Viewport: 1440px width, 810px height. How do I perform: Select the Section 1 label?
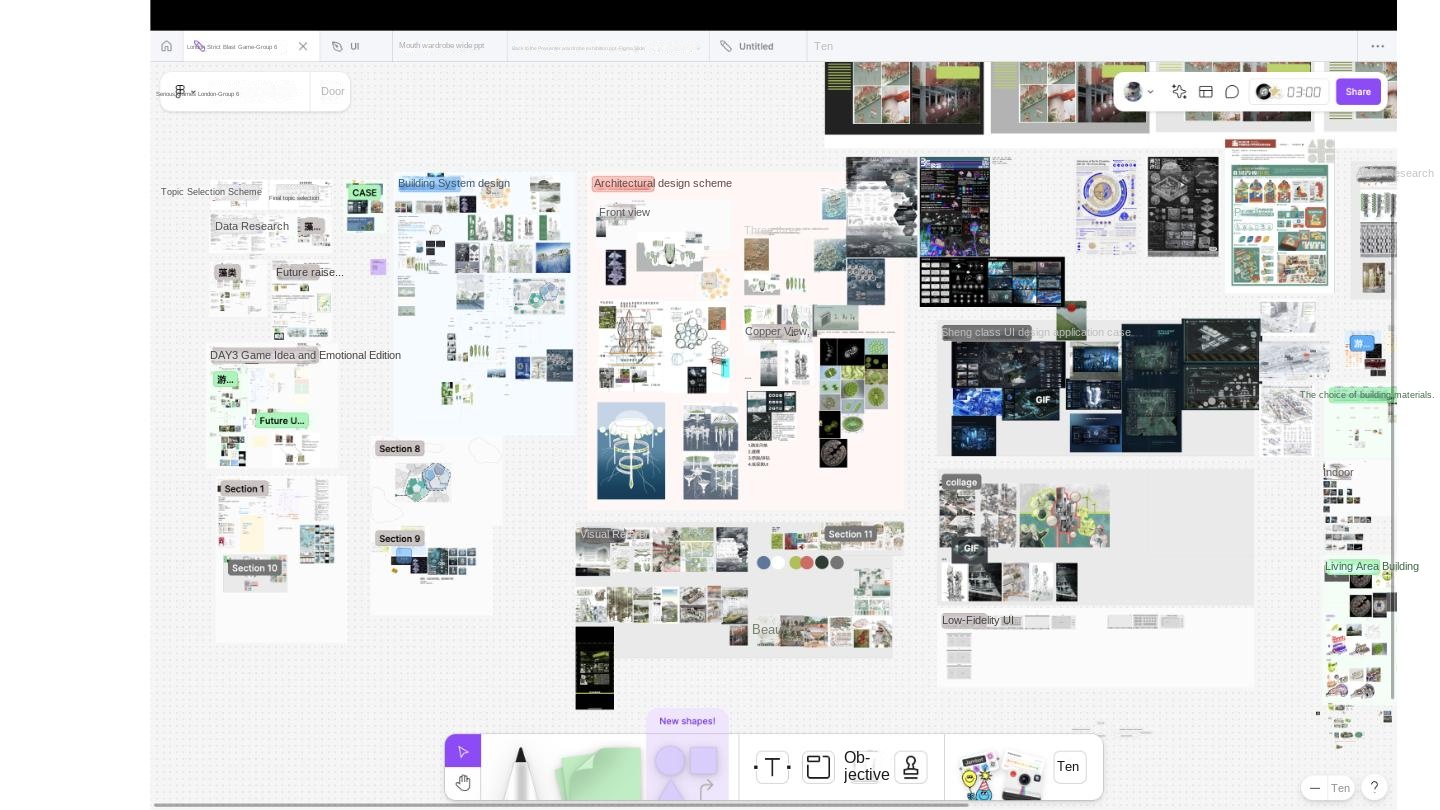tap(244, 489)
